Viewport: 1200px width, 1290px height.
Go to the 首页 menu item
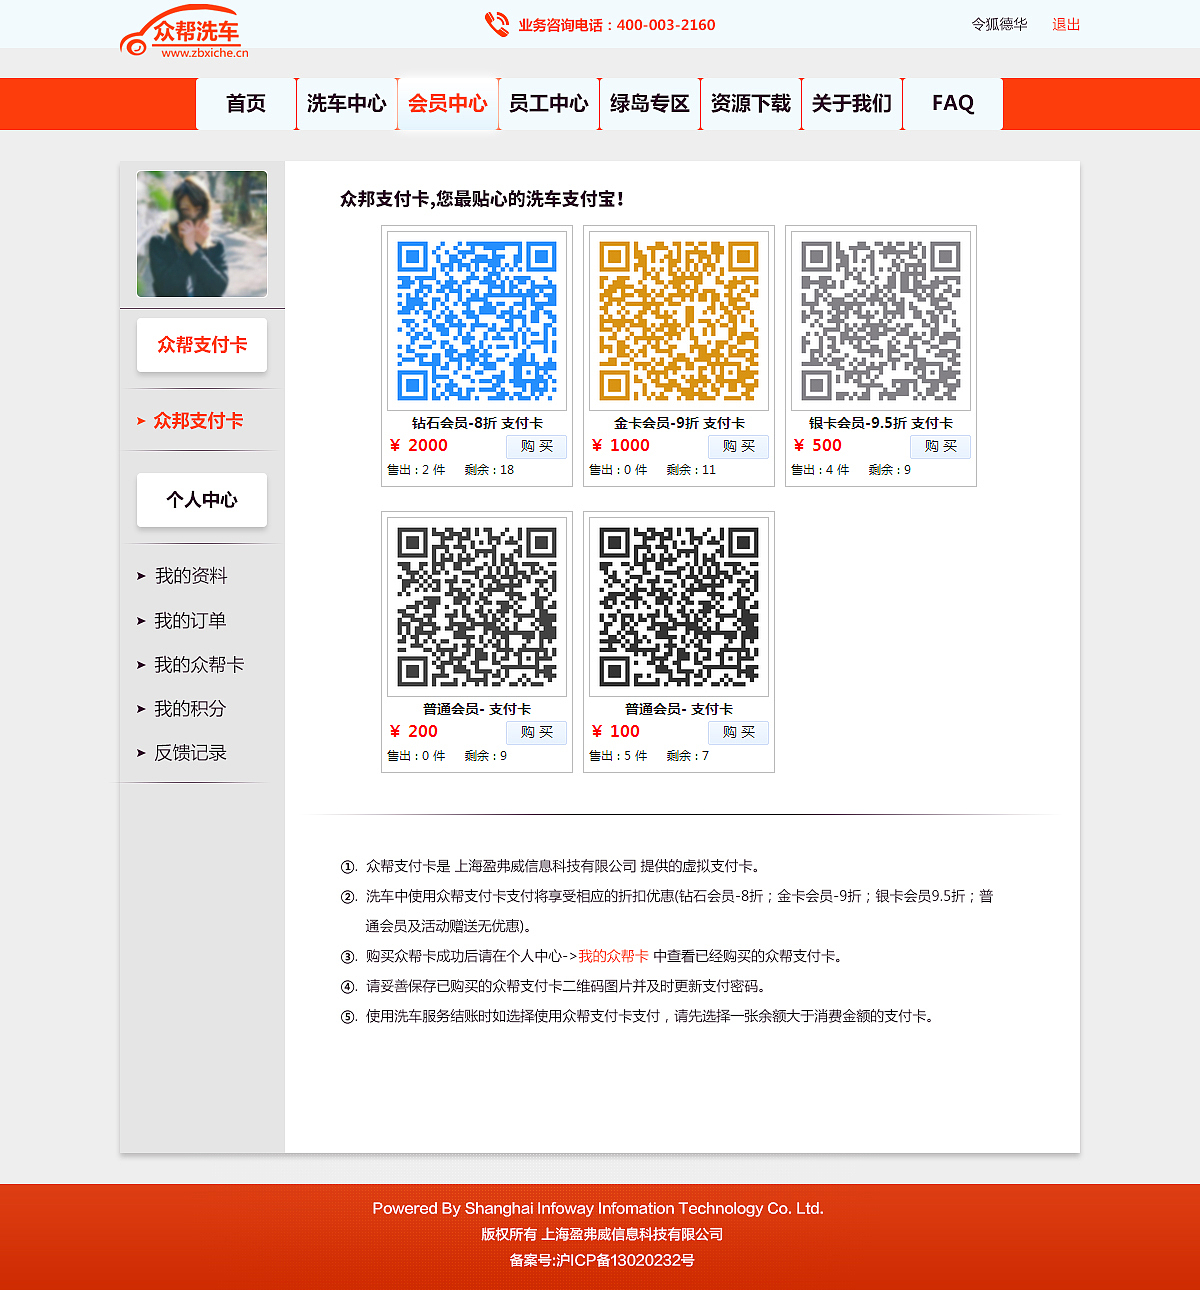click(246, 103)
